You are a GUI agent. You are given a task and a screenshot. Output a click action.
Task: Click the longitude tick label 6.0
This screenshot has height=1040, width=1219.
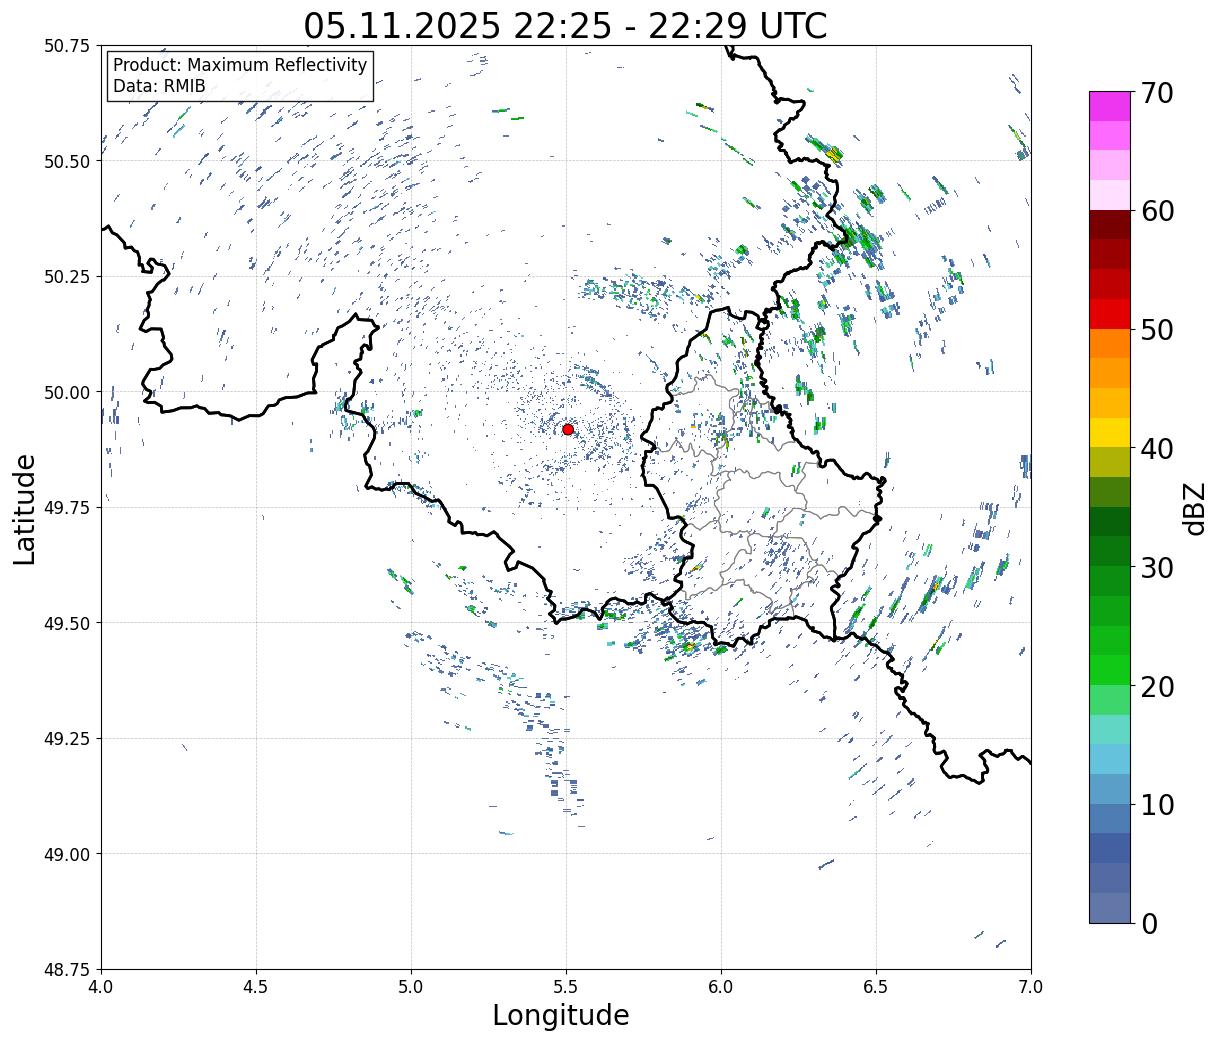[721, 986]
